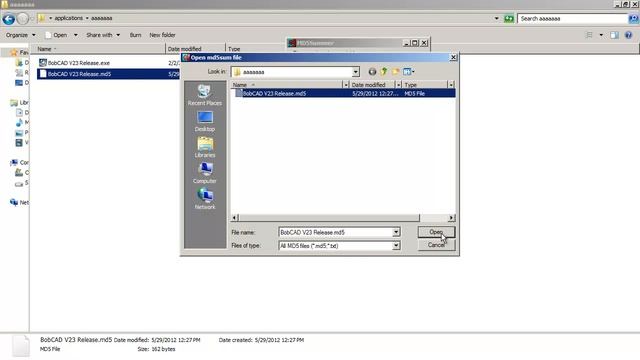Click Open in Explorer toolbar
The height and width of the screenshot is (360, 640).
(x=56, y=35)
